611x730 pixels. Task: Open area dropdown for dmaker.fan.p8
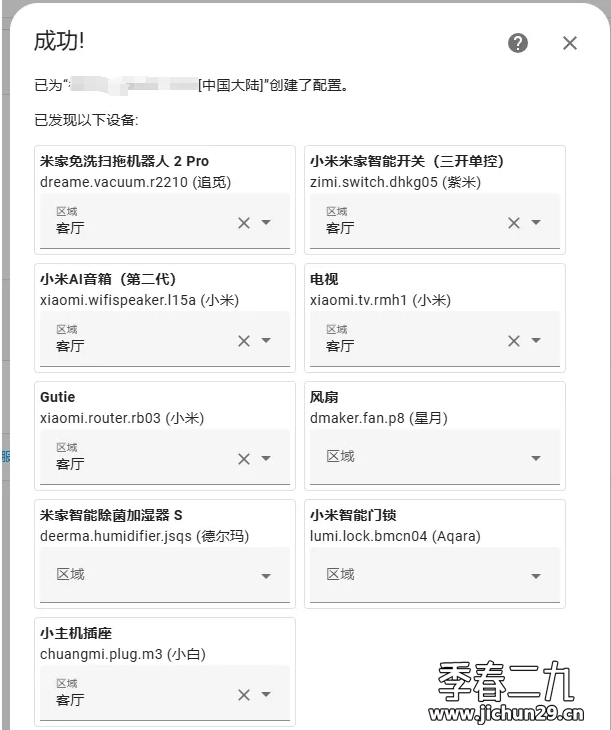pos(536,459)
